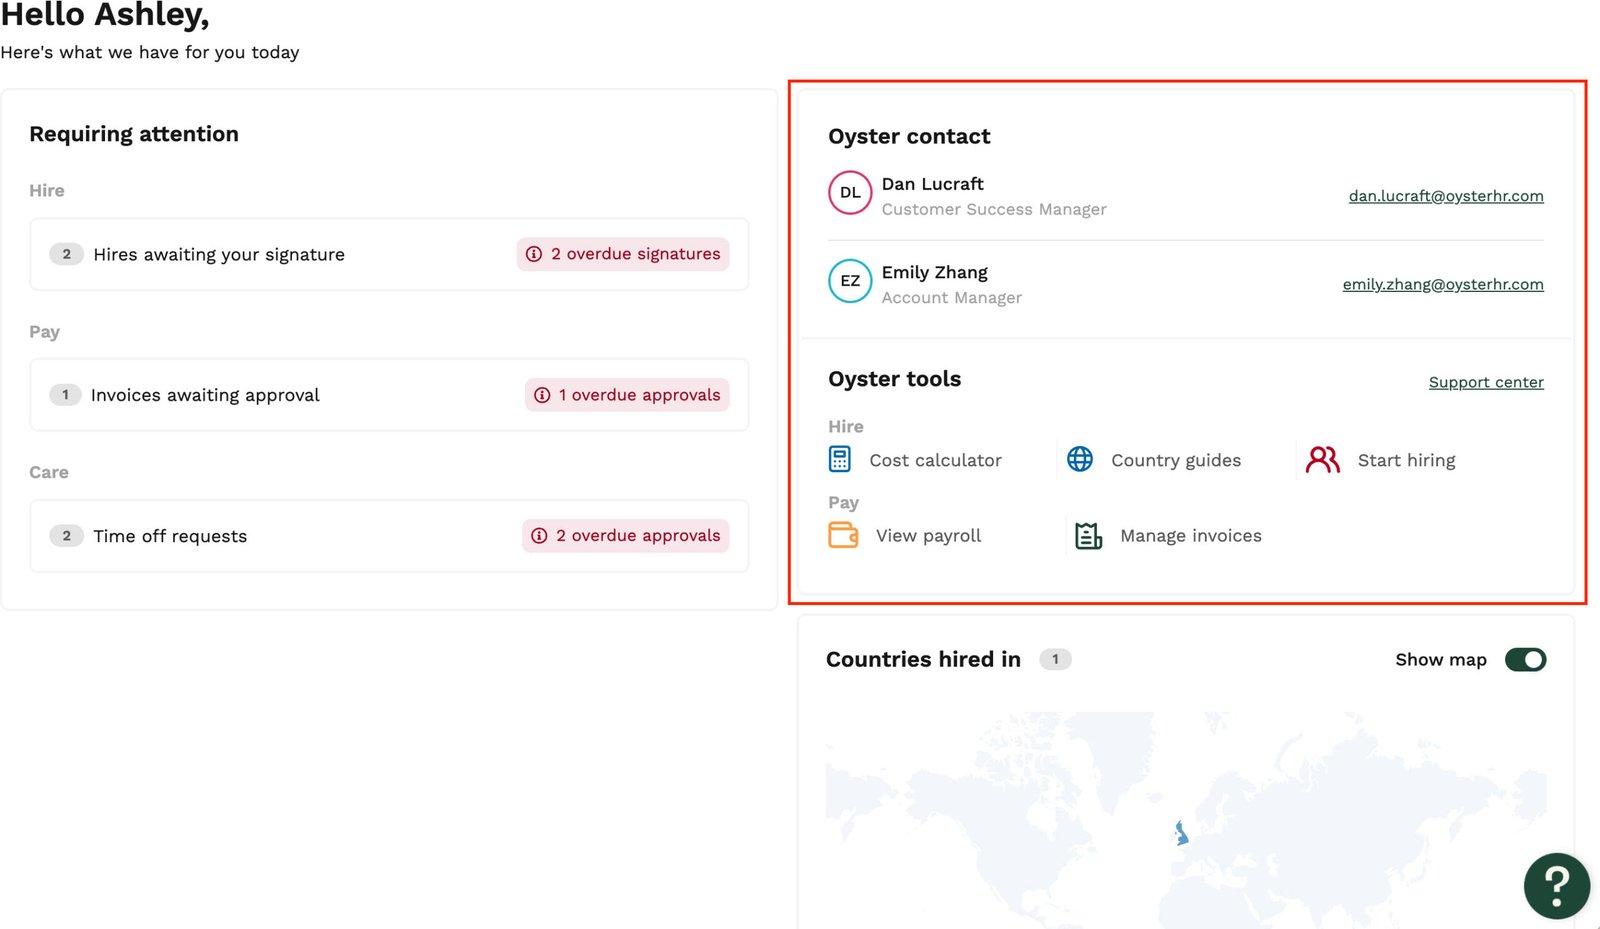Screen dimensions: 1600x929
Task: Click the DL avatar for Dan Lucraft
Action: (850, 193)
